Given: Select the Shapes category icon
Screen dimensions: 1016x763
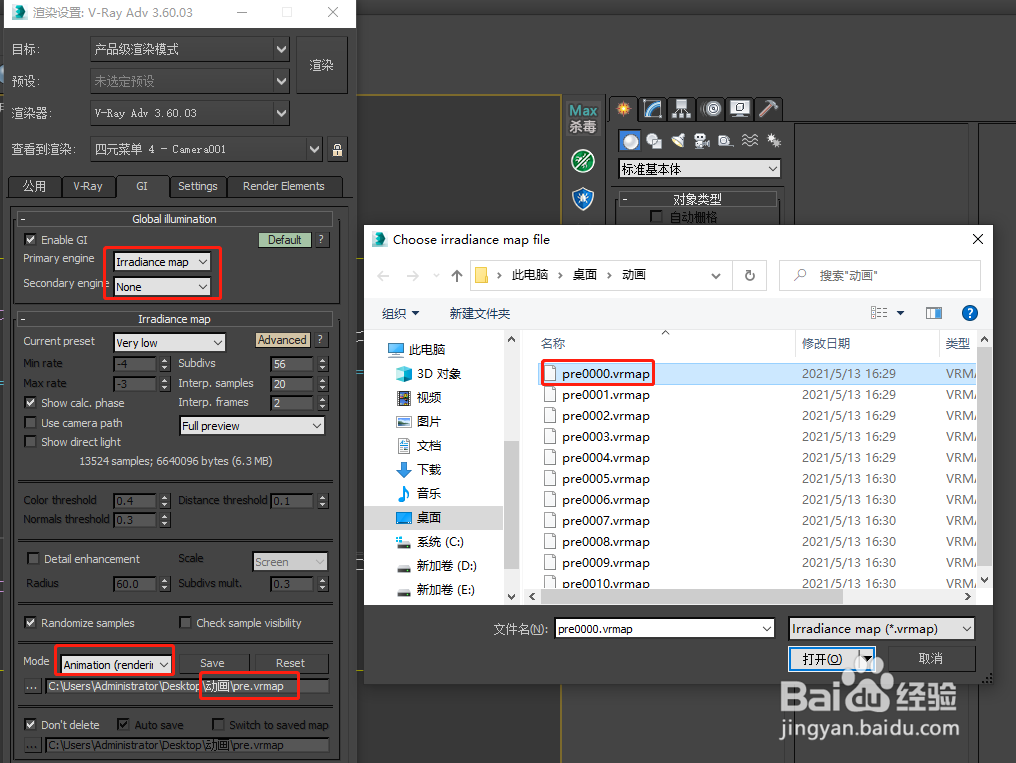Looking at the screenshot, I should (654, 141).
